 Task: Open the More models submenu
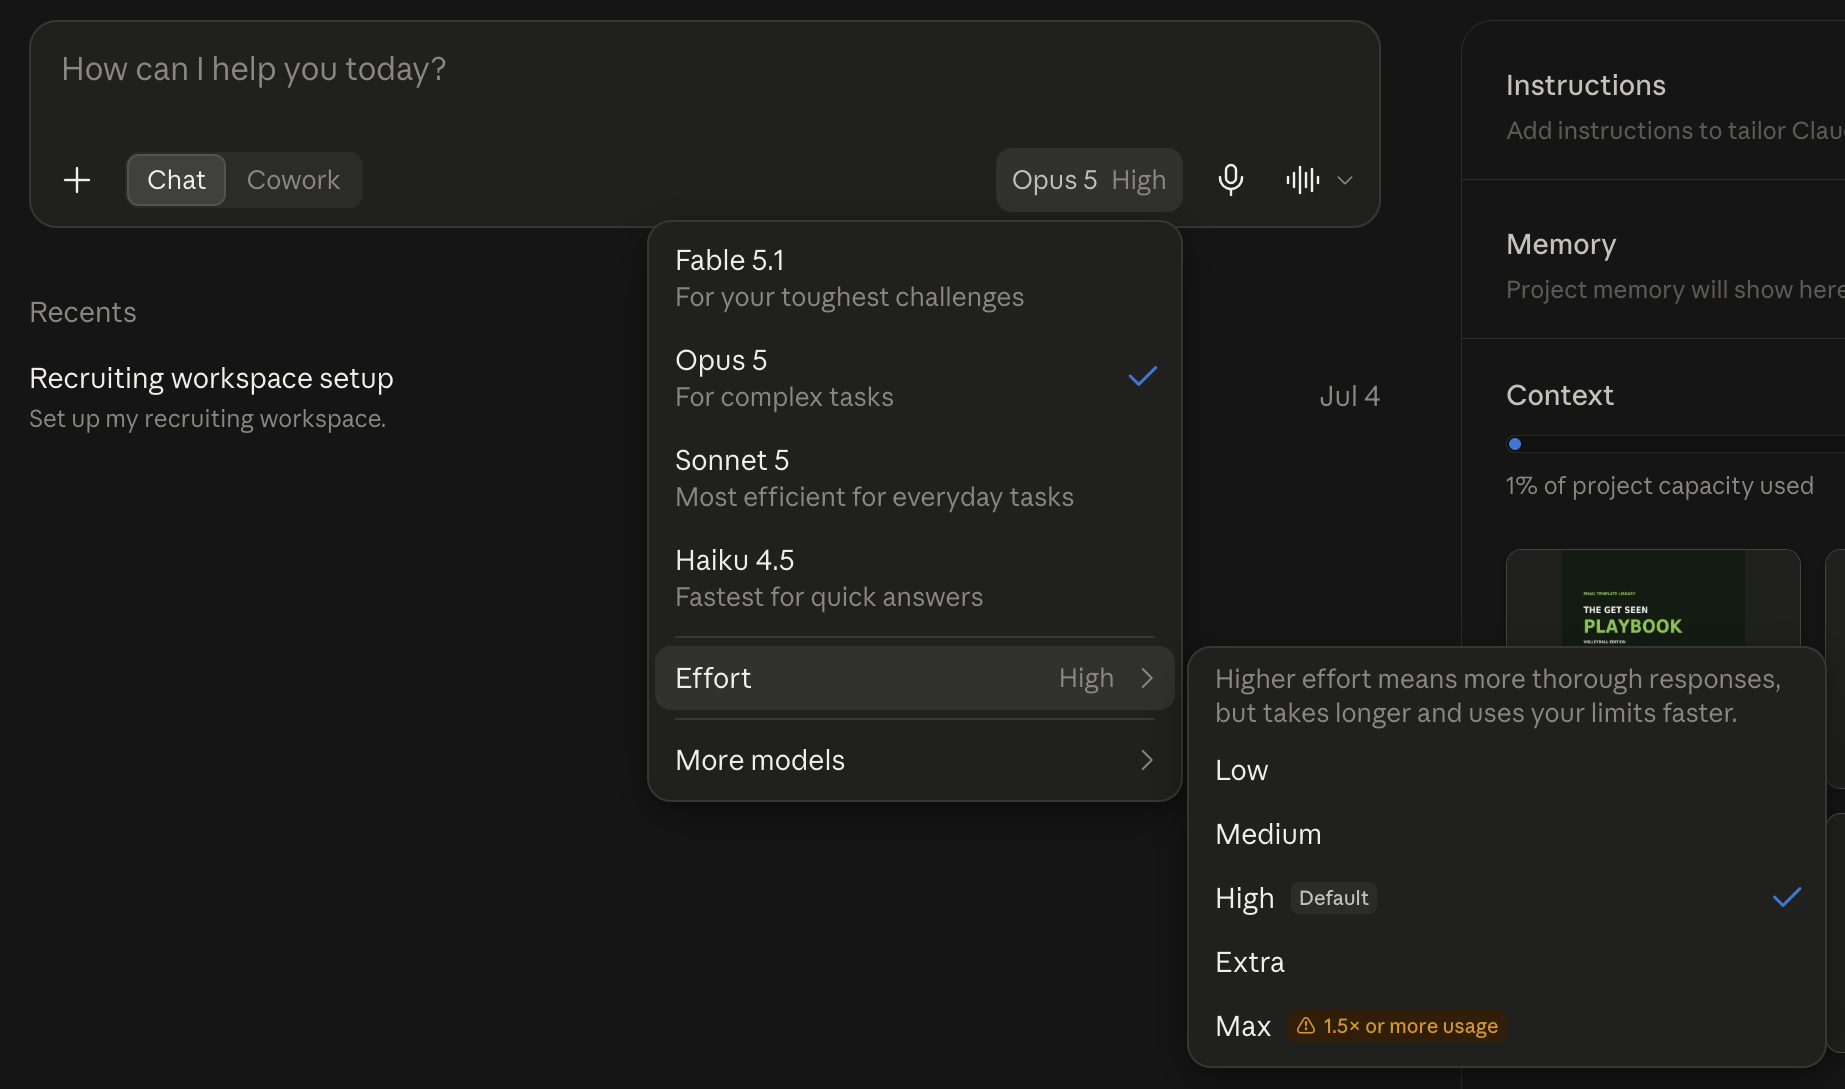click(914, 760)
